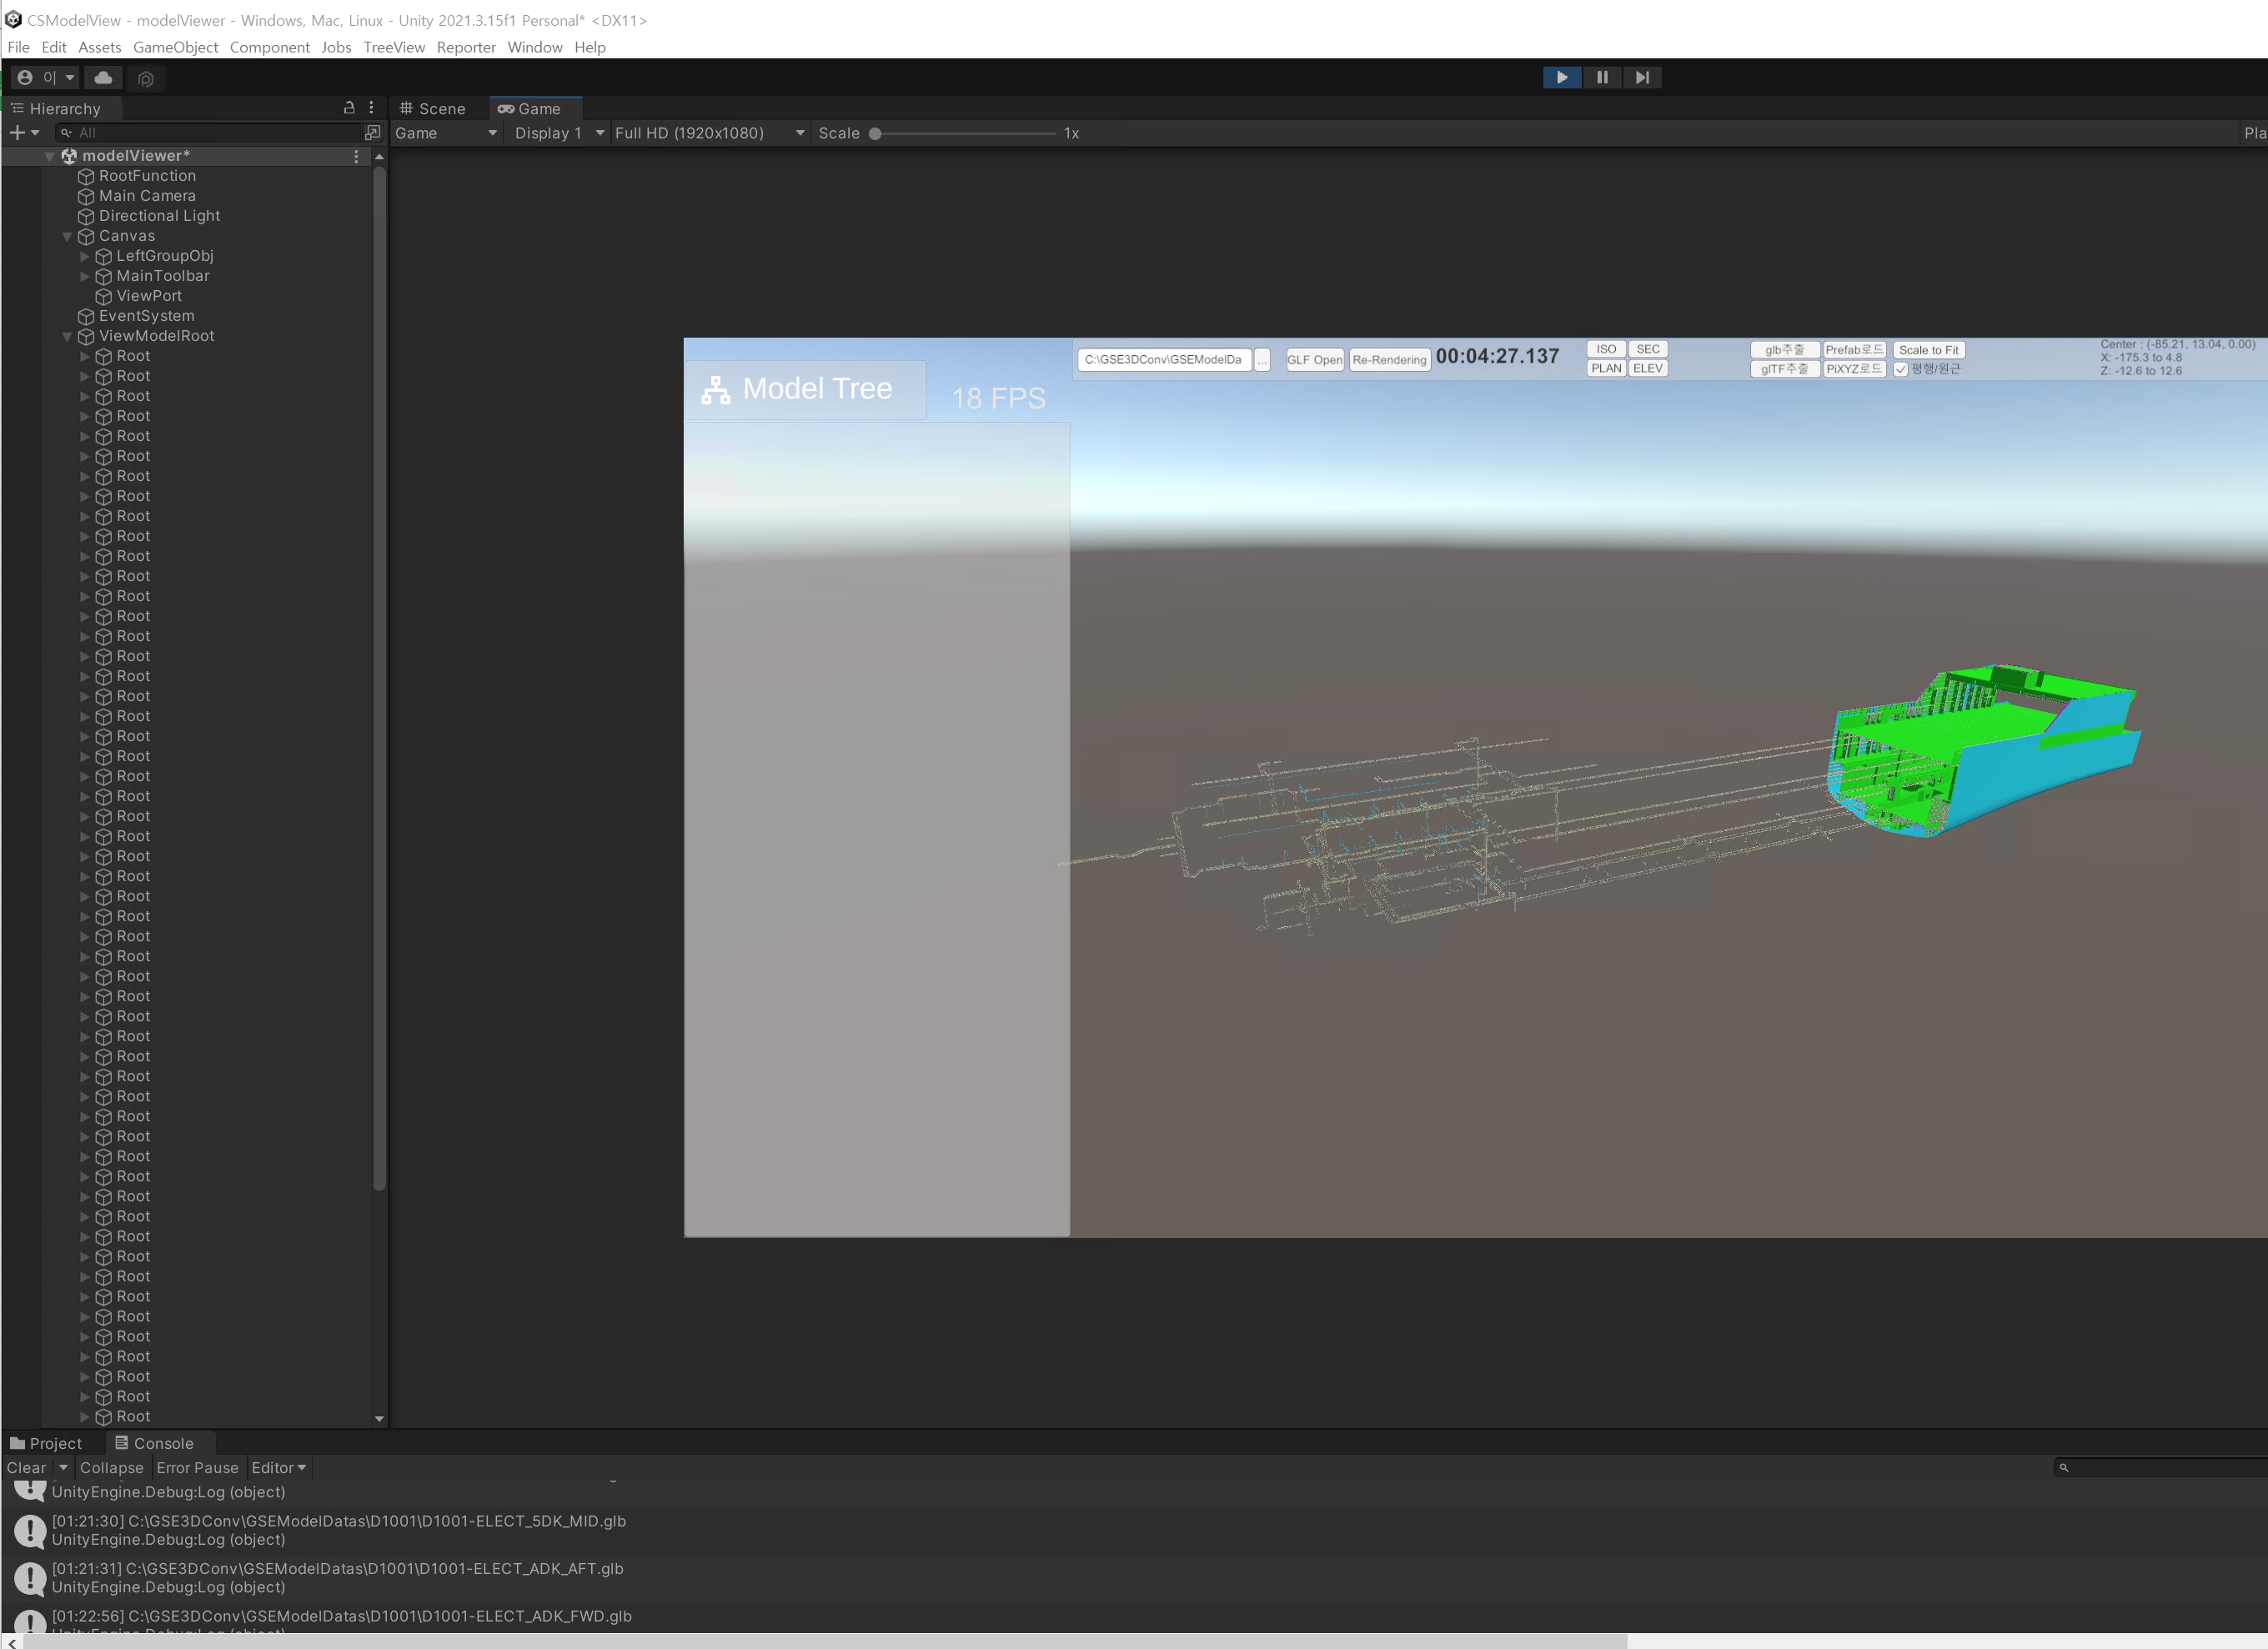The image size is (2268, 1649).
Task: Toggle the 평행/원근 projection checkbox
Action: pos(1901,369)
